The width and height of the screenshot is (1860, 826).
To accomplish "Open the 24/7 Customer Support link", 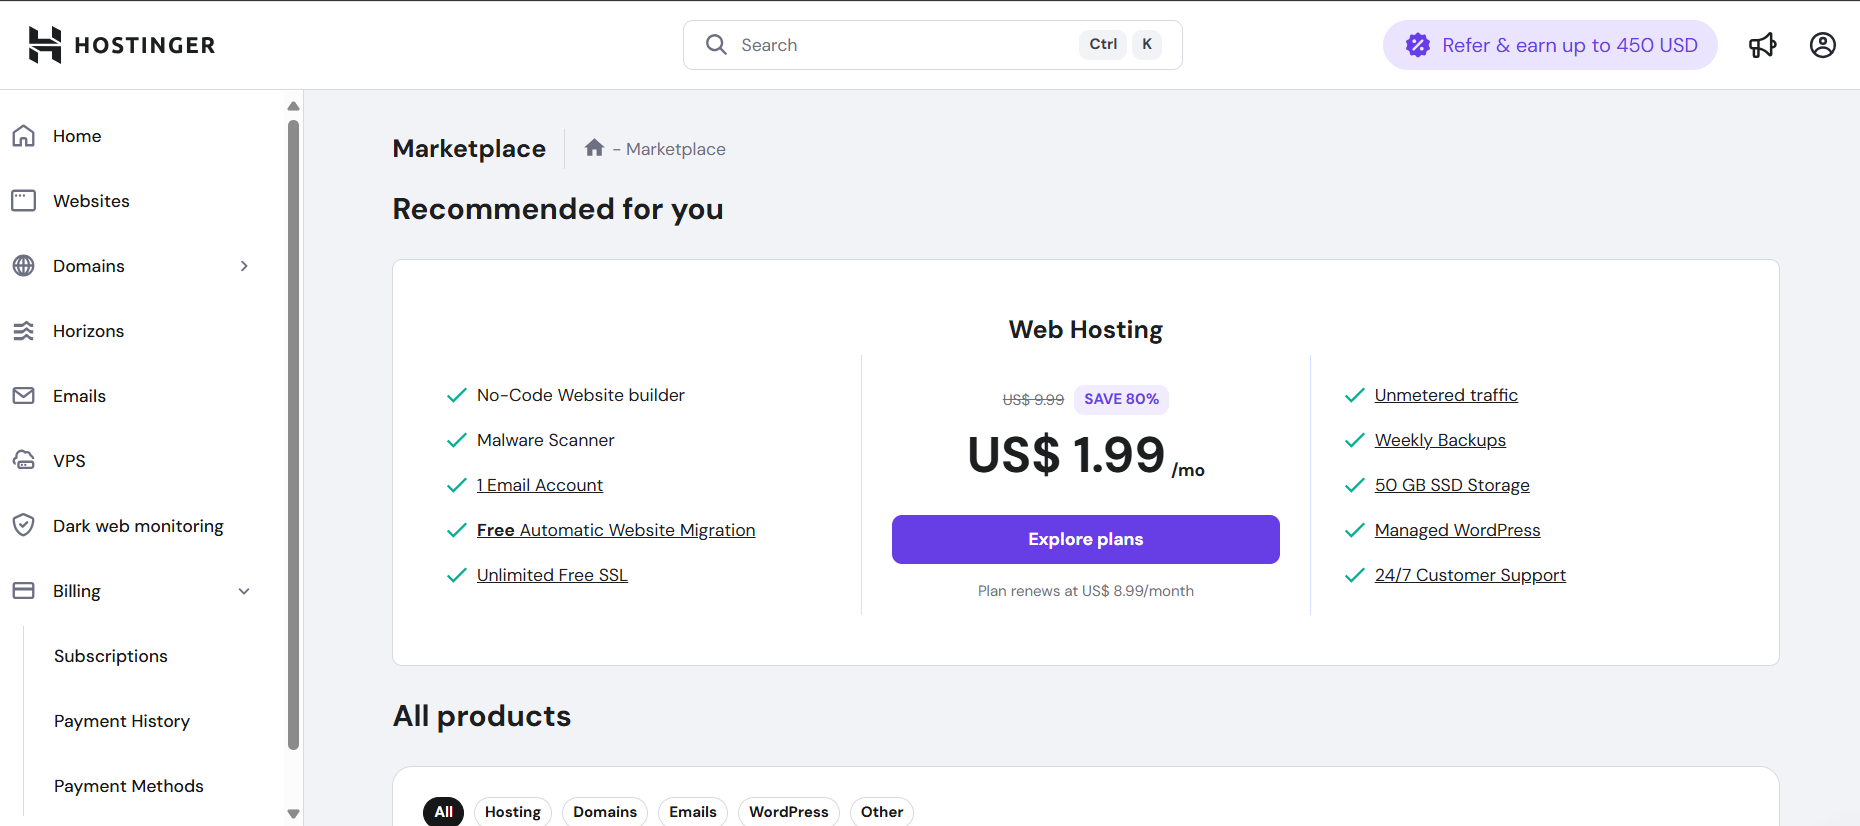I will point(1470,575).
